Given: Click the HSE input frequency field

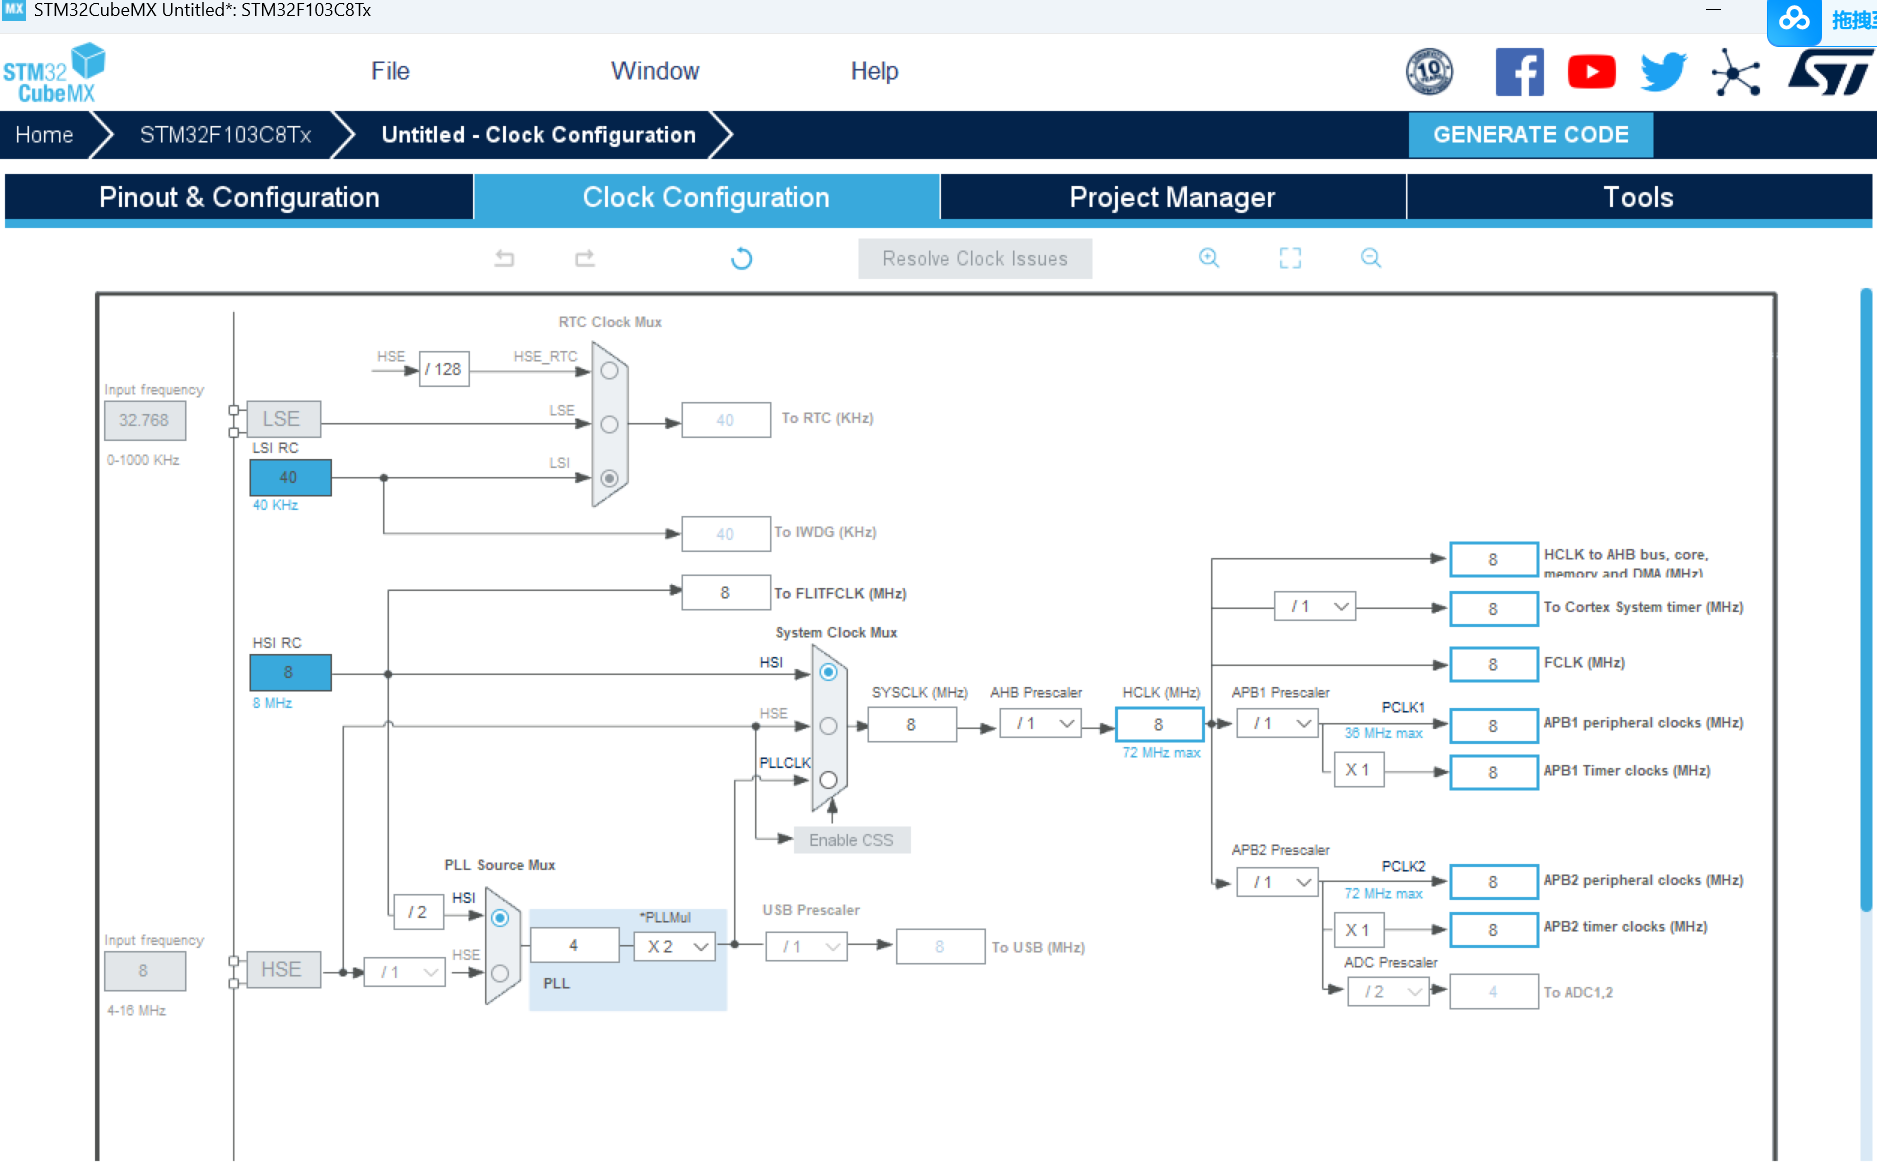Looking at the screenshot, I should [145, 971].
